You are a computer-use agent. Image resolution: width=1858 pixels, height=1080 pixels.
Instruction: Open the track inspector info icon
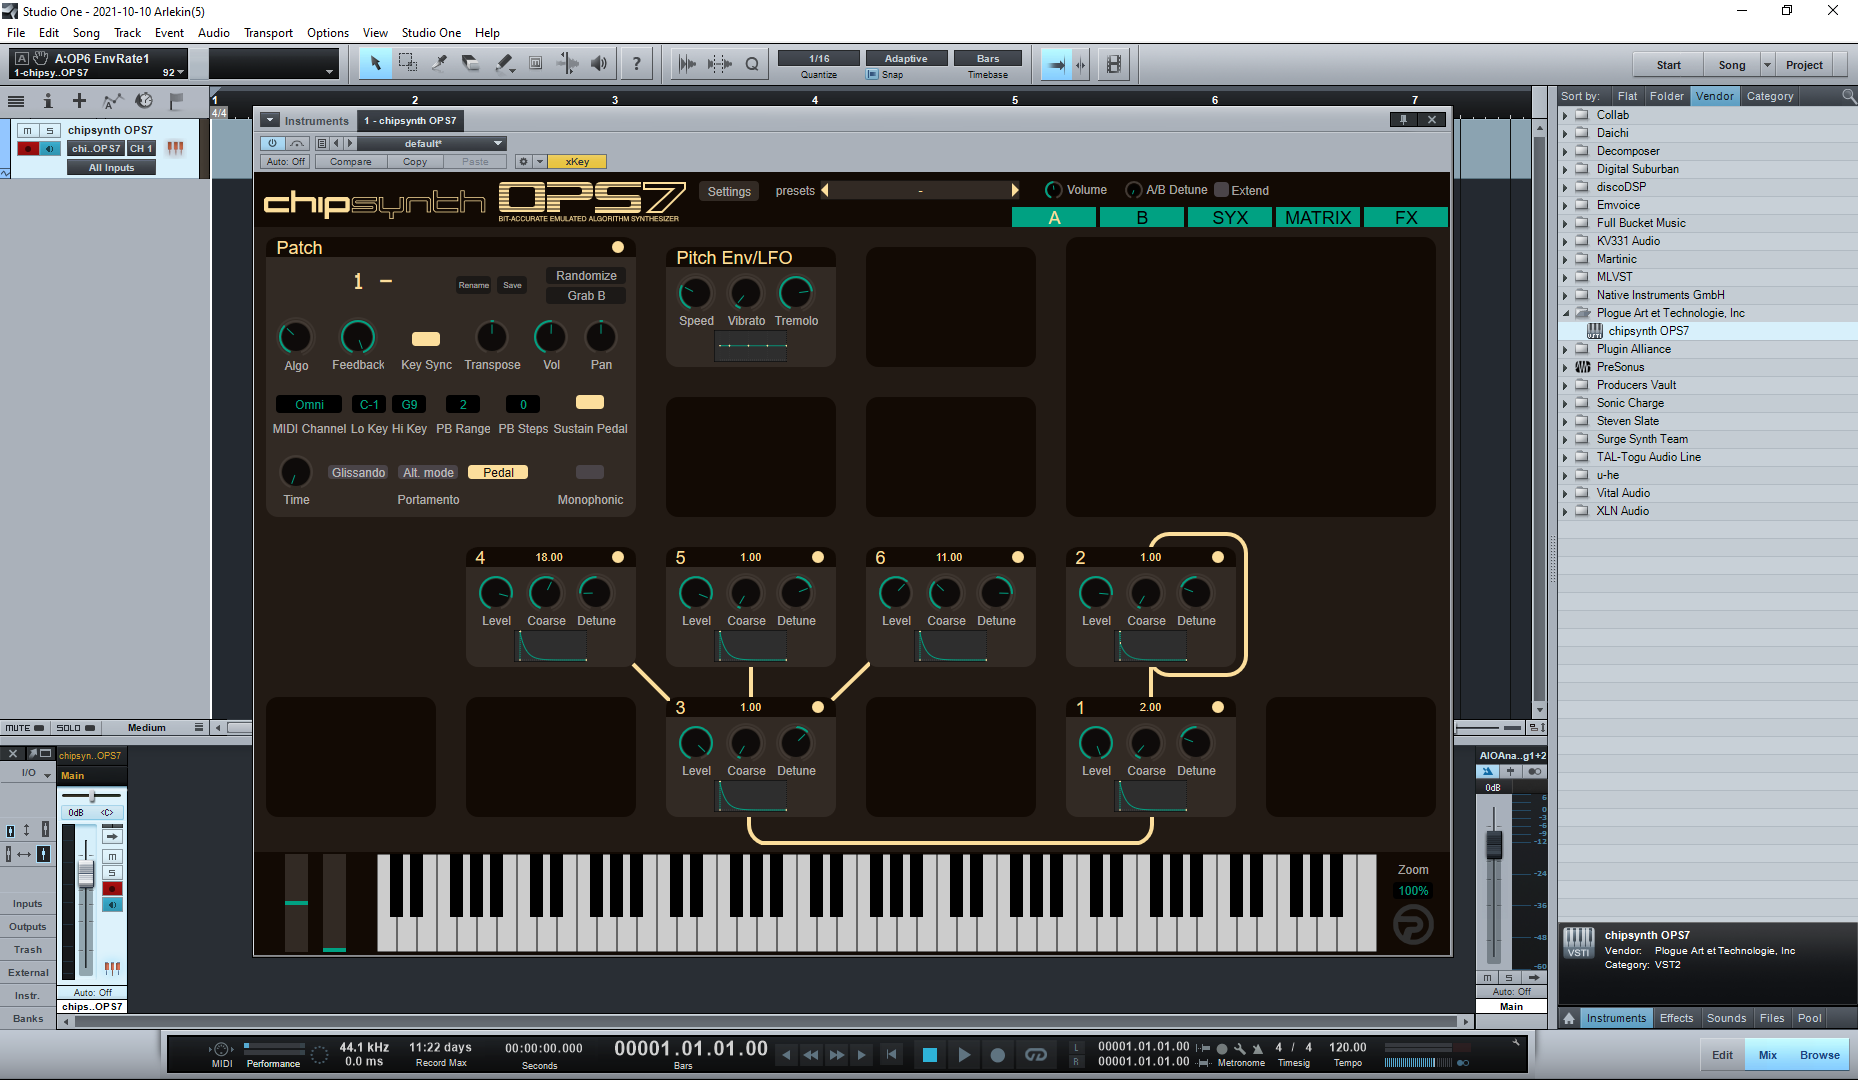pos(47,100)
